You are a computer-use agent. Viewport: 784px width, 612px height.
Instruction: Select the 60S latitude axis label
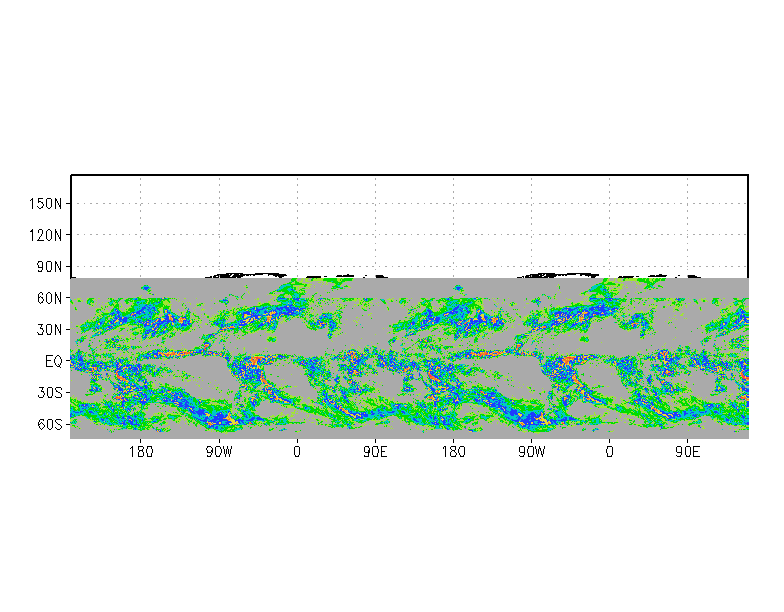pyautogui.click(x=50, y=424)
